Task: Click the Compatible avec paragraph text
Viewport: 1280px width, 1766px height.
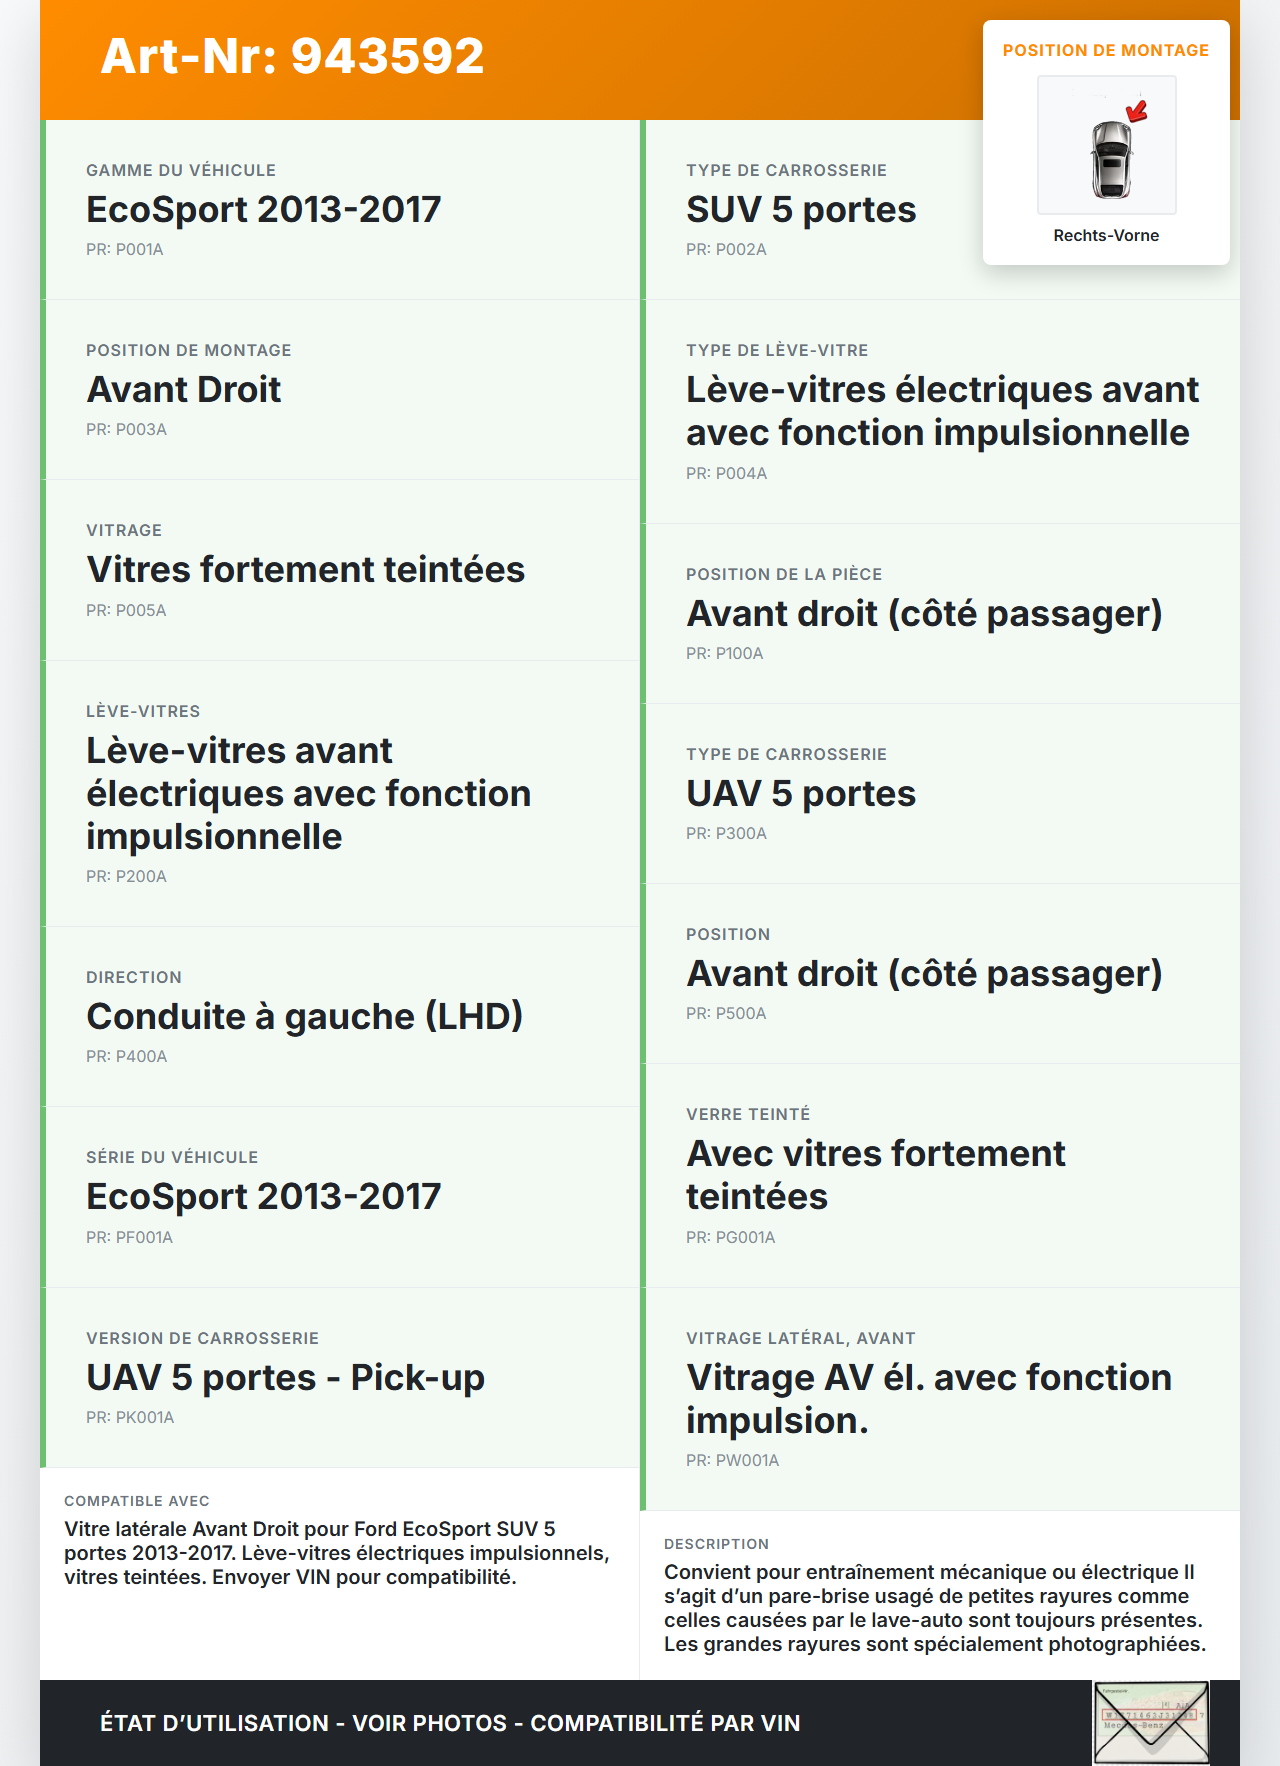Action: point(336,1553)
